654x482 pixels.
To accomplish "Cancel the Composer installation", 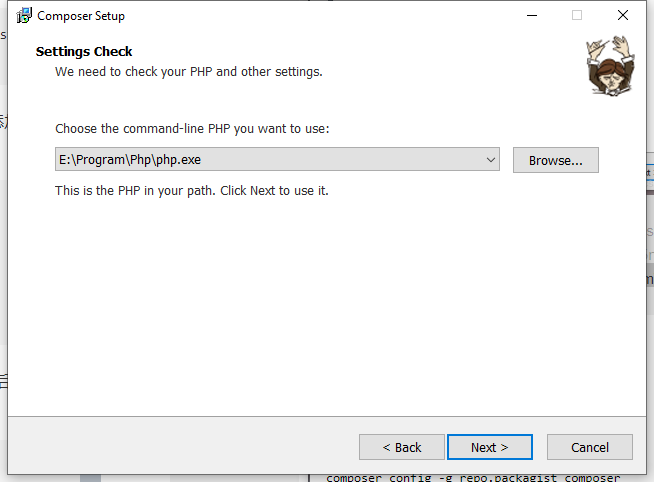I will pyautogui.click(x=589, y=447).
